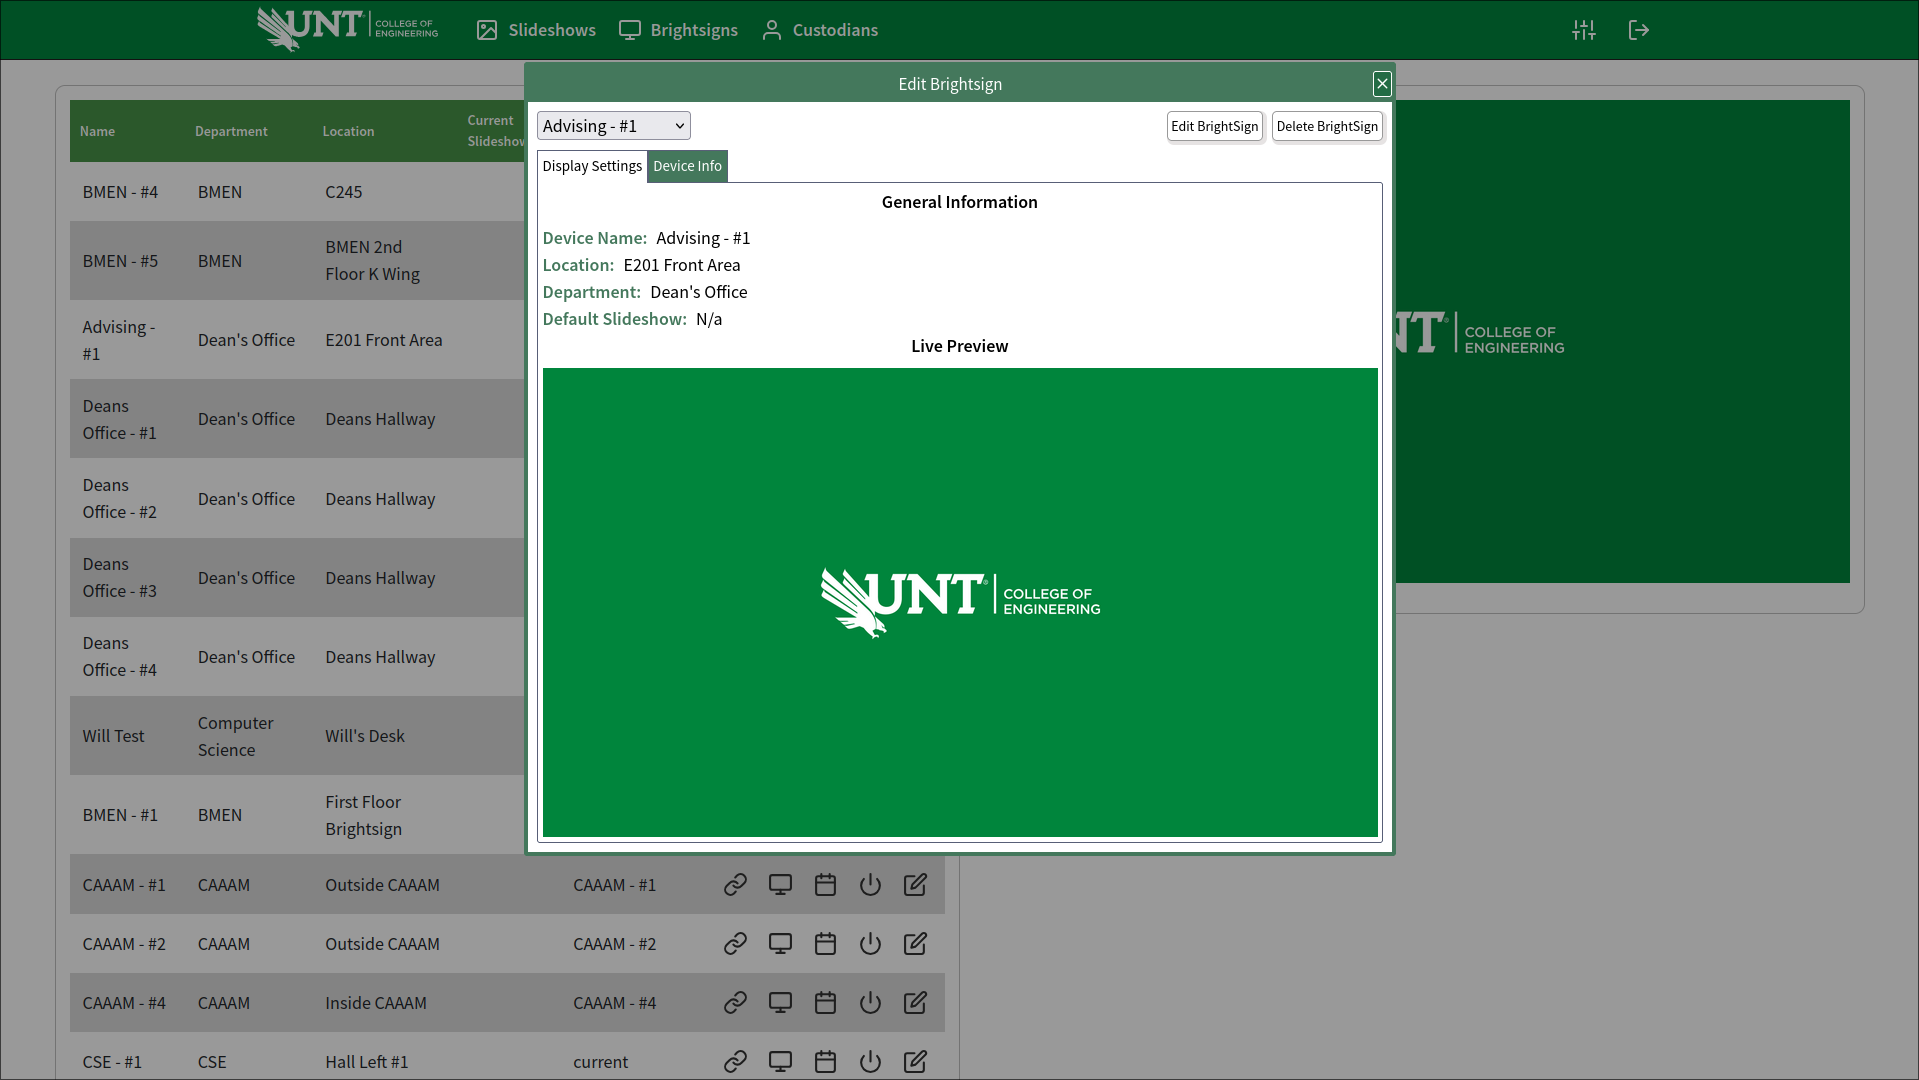Open the Slideshows menu
Viewport: 1919px width, 1080px height.
(536, 30)
